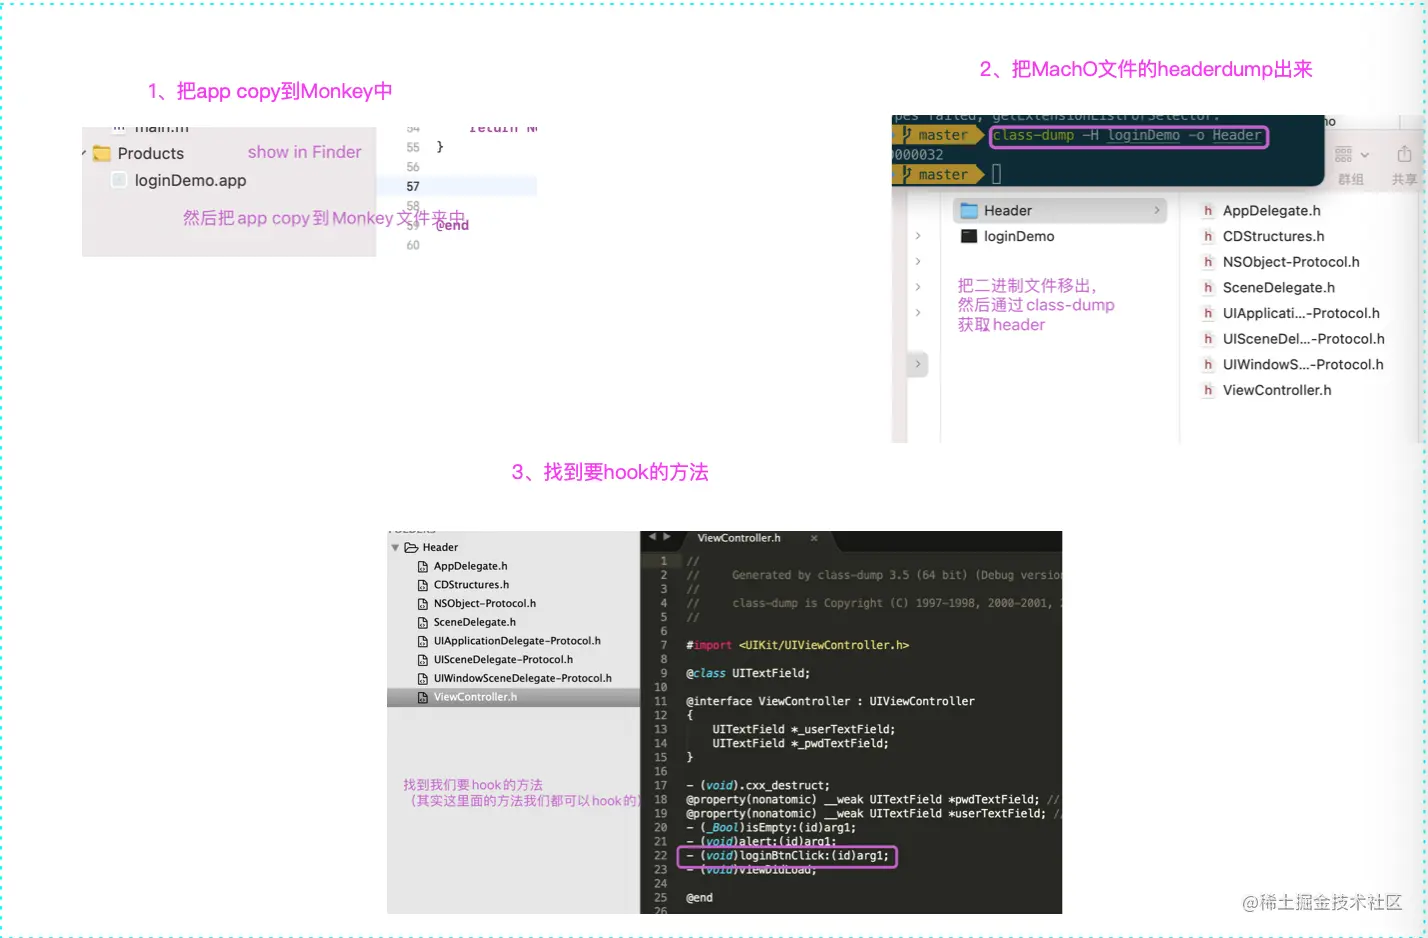This screenshot has height=938, width=1428.
Task: Click the @class UITextField line
Action: (748, 673)
